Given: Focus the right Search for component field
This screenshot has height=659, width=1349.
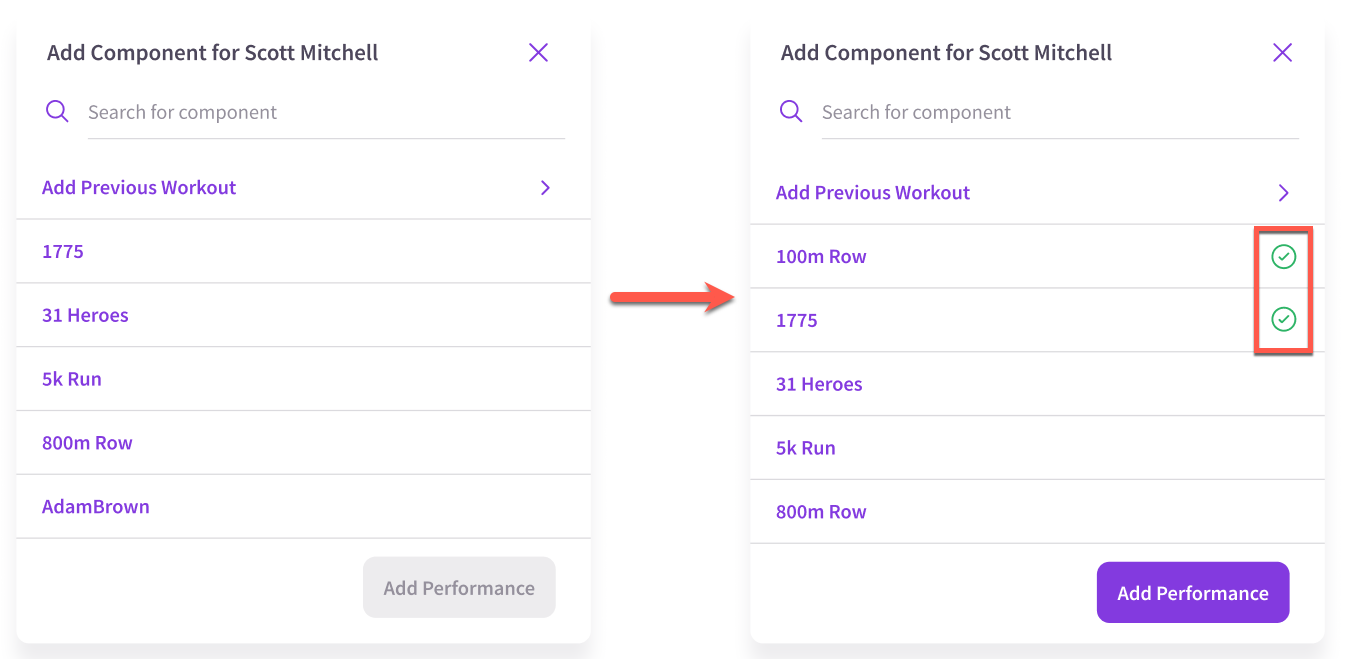Looking at the screenshot, I should point(1060,112).
